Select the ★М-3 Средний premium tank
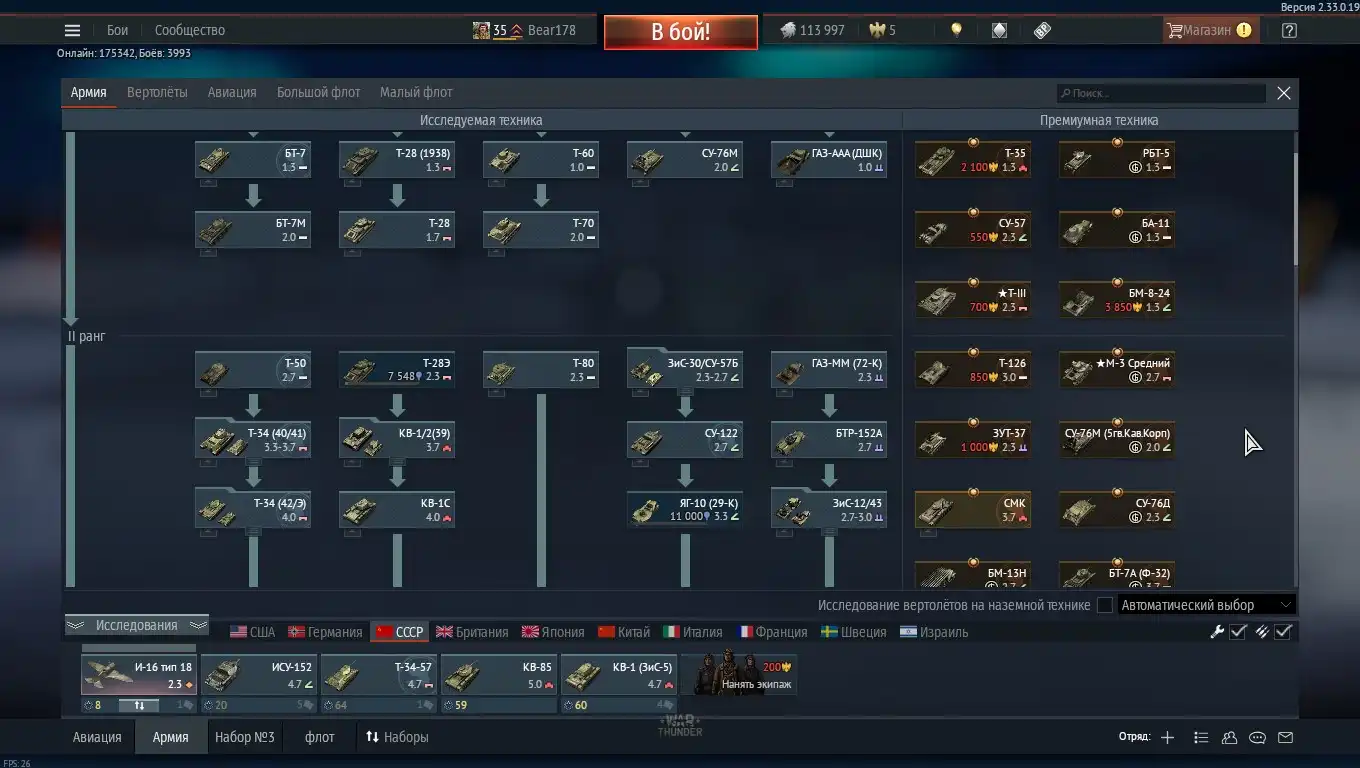The height and width of the screenshot is (768, 1360). coord(1117,370)
